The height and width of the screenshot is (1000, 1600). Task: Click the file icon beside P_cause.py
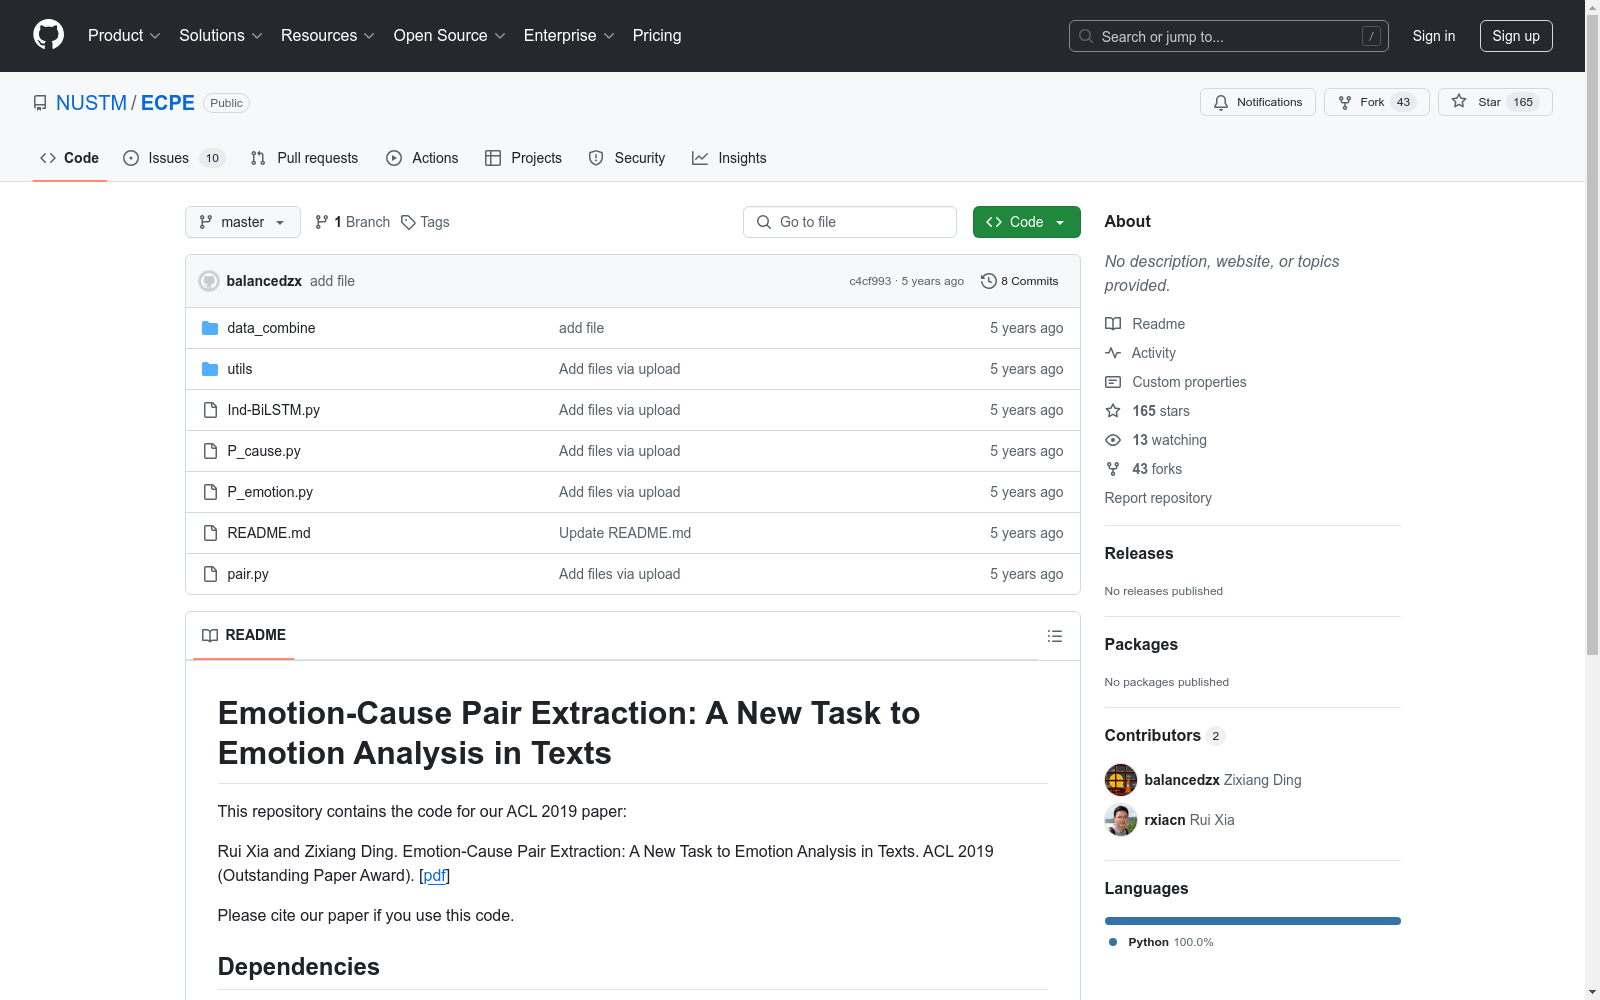[x=210, y=451]
